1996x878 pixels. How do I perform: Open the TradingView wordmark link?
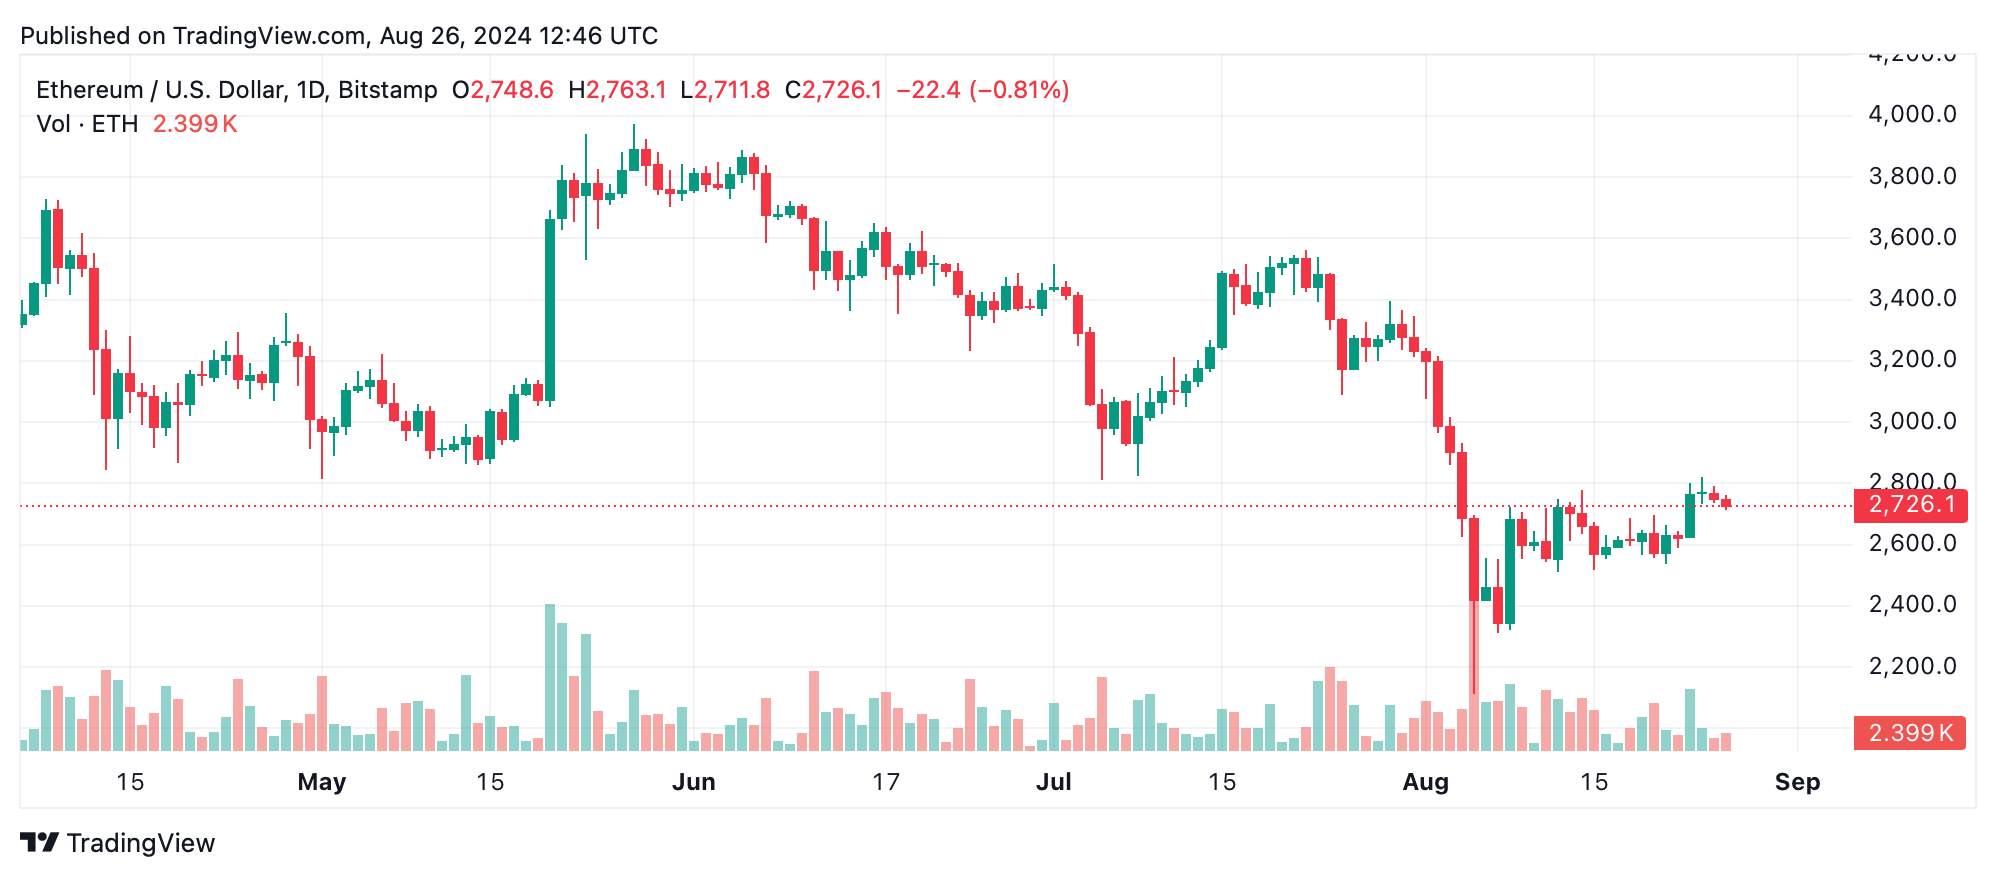coord(141,843)
